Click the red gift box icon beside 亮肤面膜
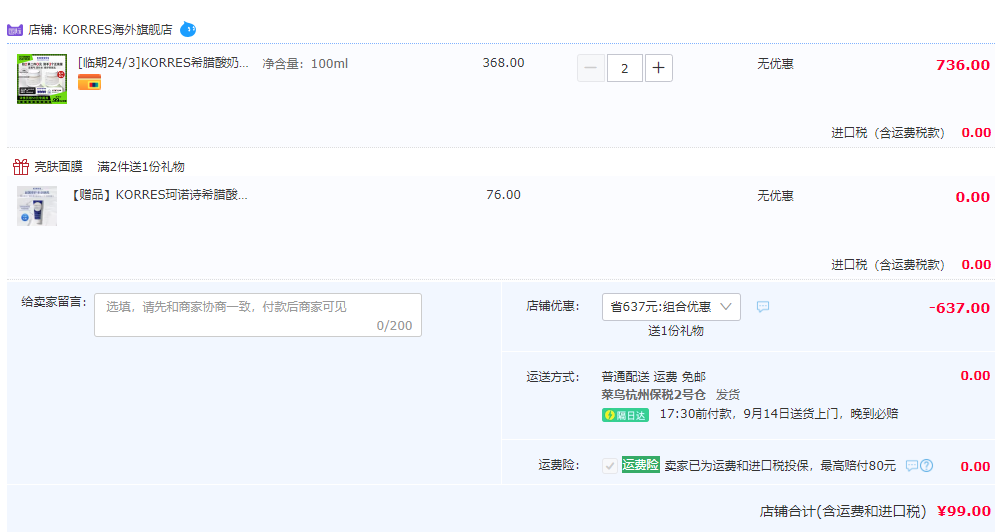995x532 pixels. pyautogui.click(x=21, y=167)
